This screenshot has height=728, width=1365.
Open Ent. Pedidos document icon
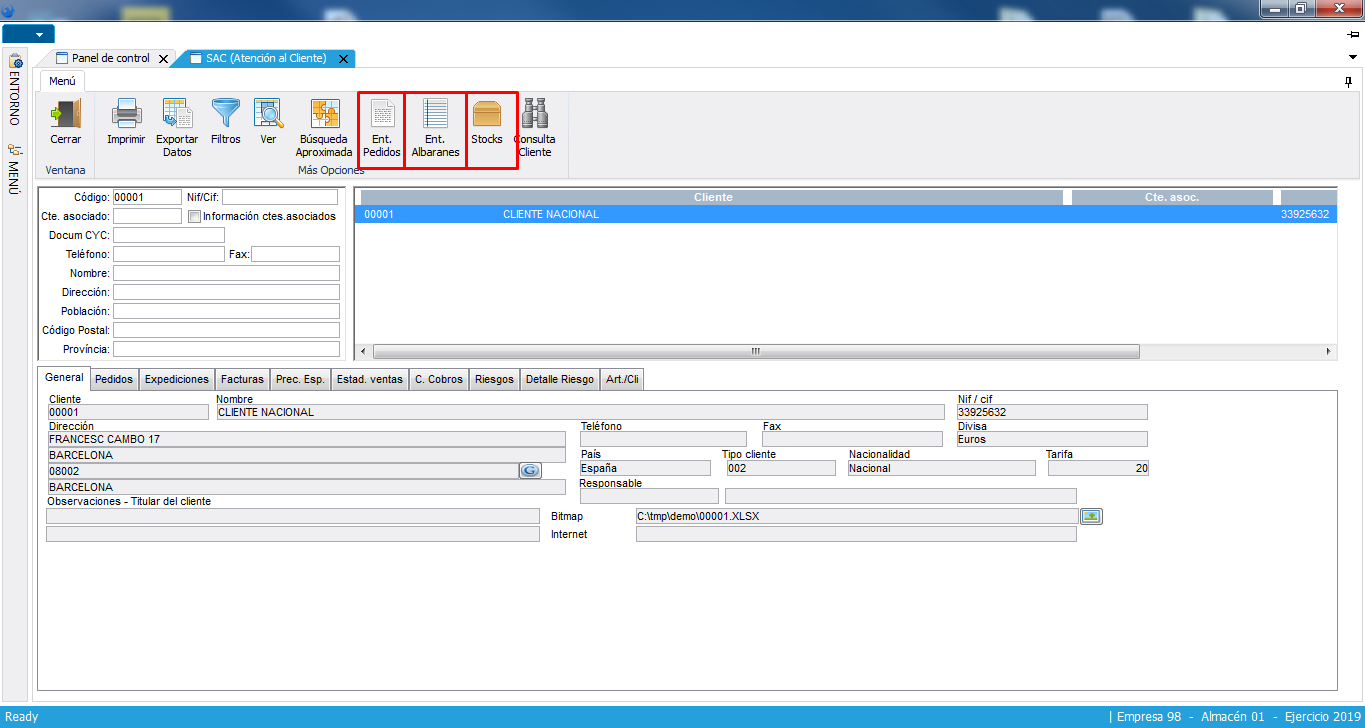point(382,114)
